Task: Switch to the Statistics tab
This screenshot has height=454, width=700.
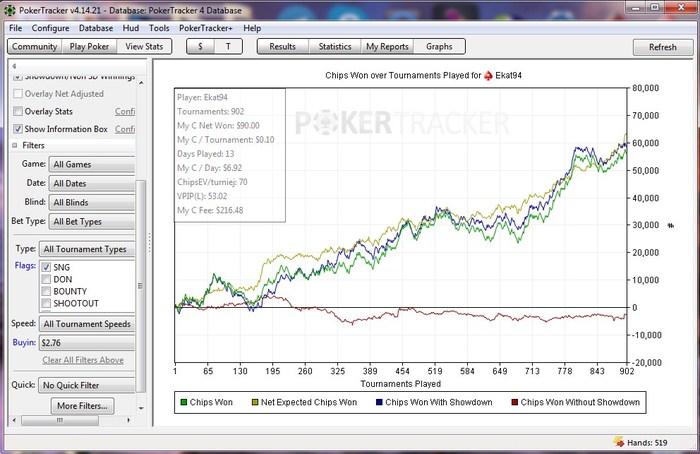Action: (x=335, y=46)
